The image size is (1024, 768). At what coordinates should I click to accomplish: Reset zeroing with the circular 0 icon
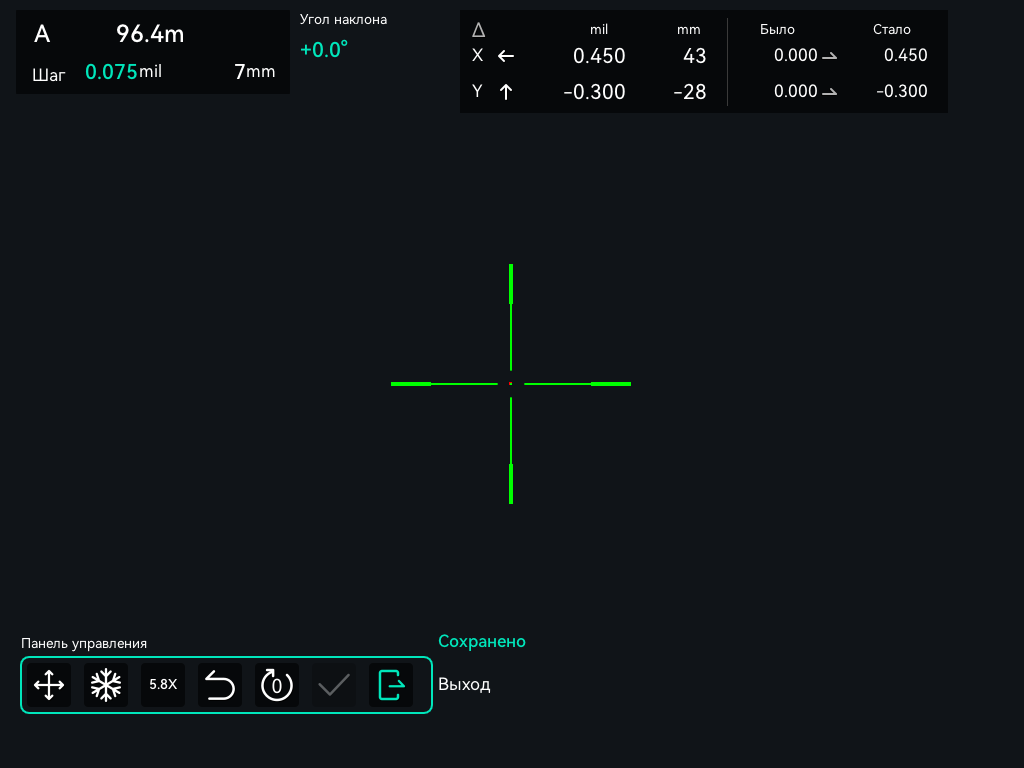pyautogui.click(x=277, y=685)
